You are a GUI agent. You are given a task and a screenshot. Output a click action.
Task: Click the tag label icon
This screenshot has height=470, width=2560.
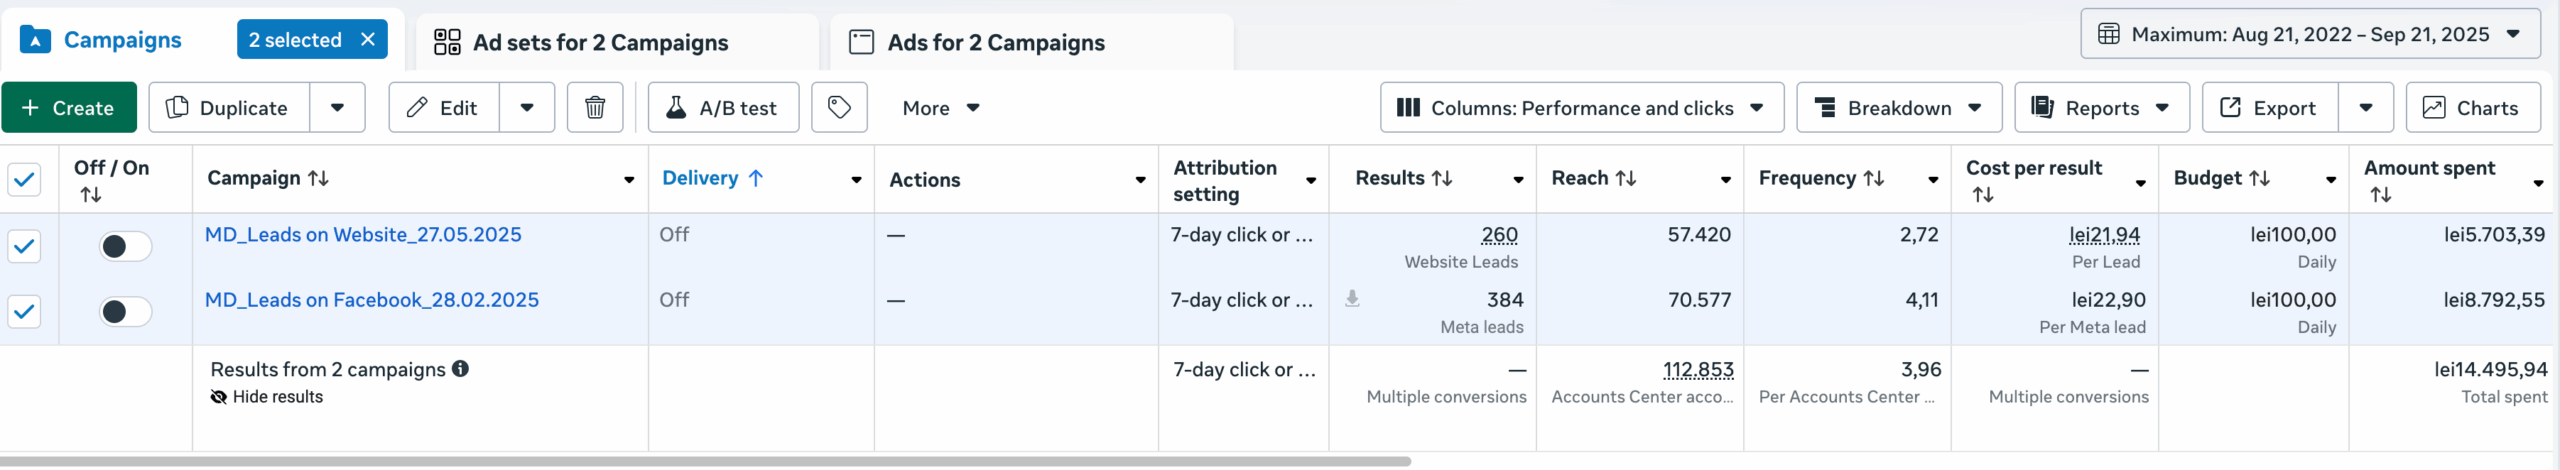839,108
